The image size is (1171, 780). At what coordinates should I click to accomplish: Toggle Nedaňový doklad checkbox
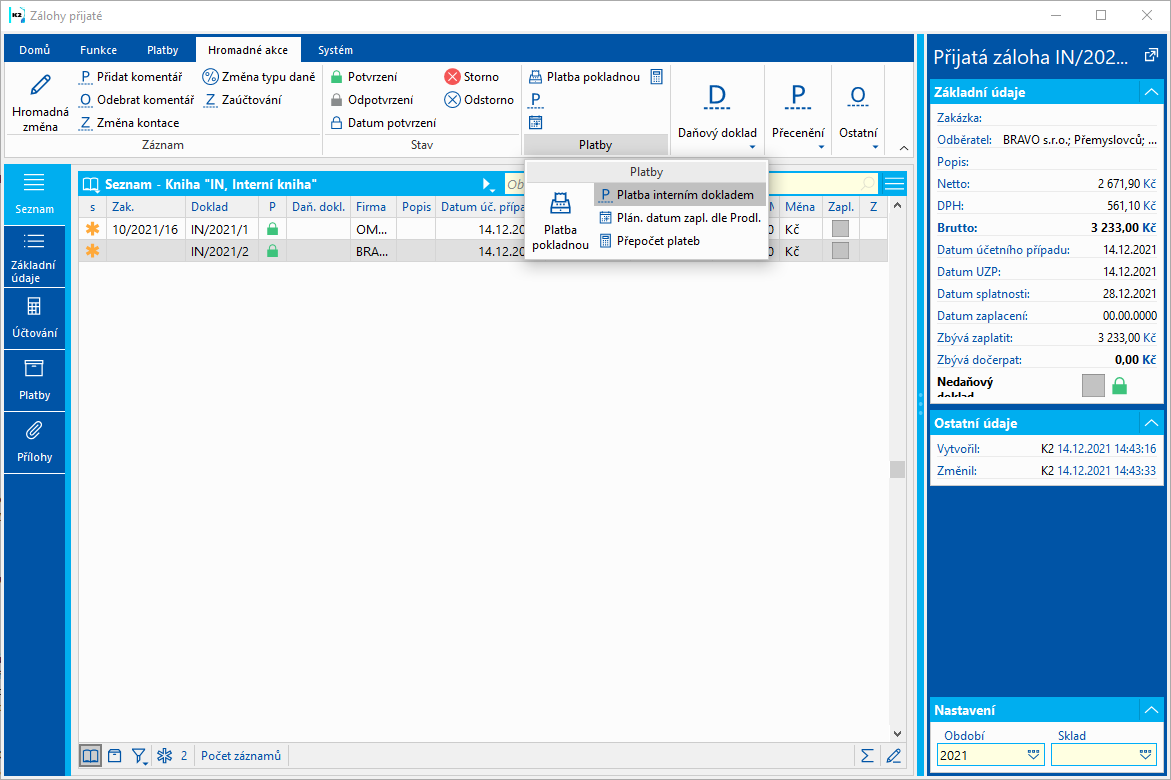(x=1093, y=386)
